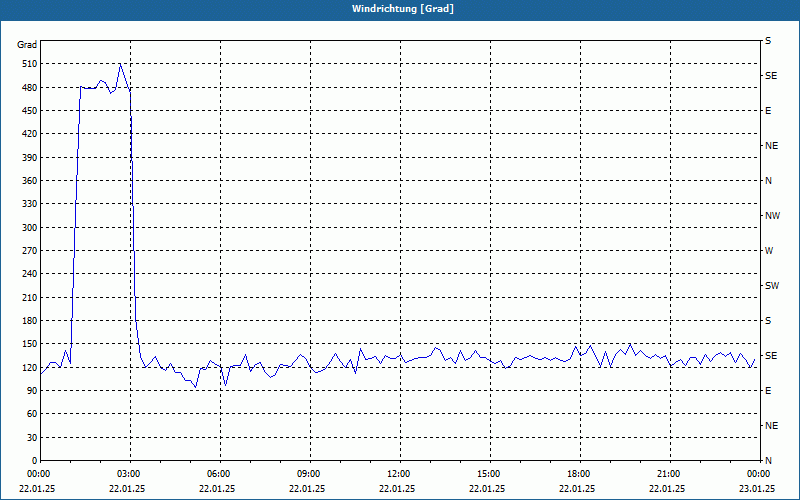The image size is (800, 500).
Task: Select the E compass label level with 90
Action: click(x=768, y=391)
